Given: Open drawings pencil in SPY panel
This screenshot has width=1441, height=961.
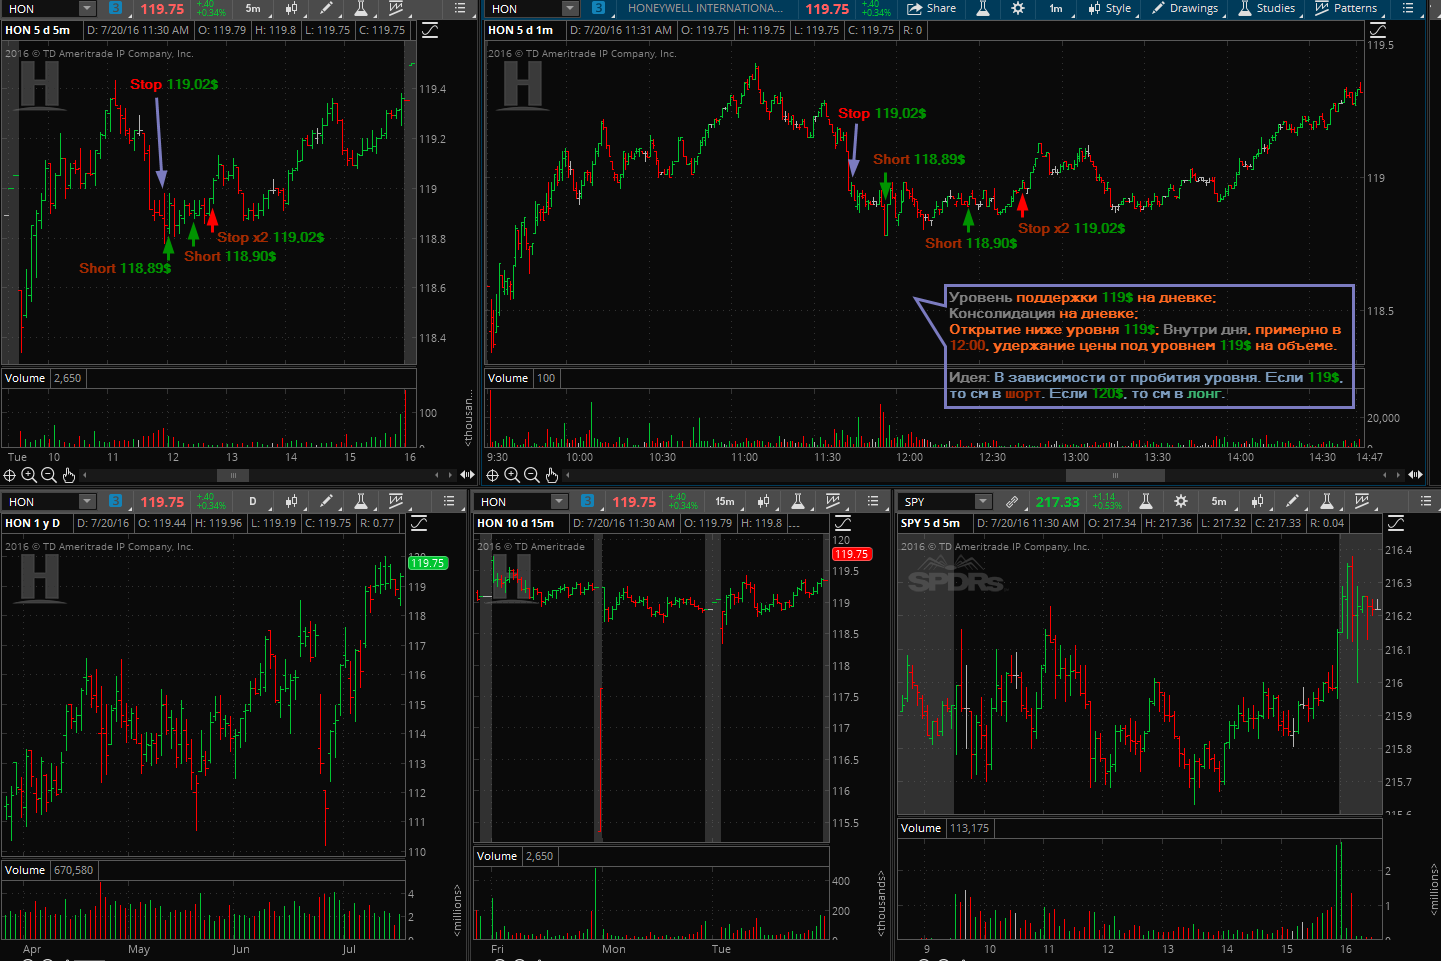Looking at the screenshot, I should 1292,501.
